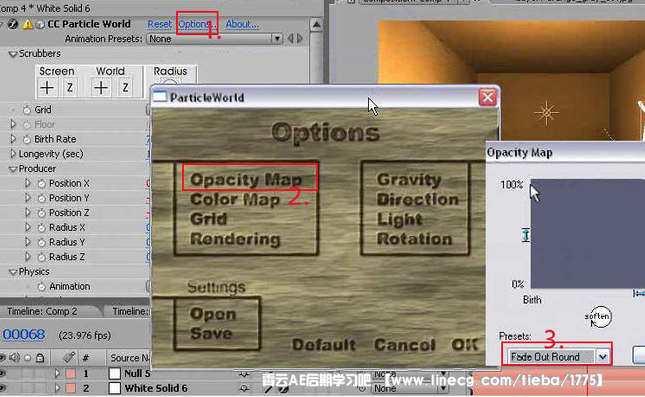This screenshot has width=645, height=397.
Task: Expand the Birth Rate property
Action: coord(13,139)
